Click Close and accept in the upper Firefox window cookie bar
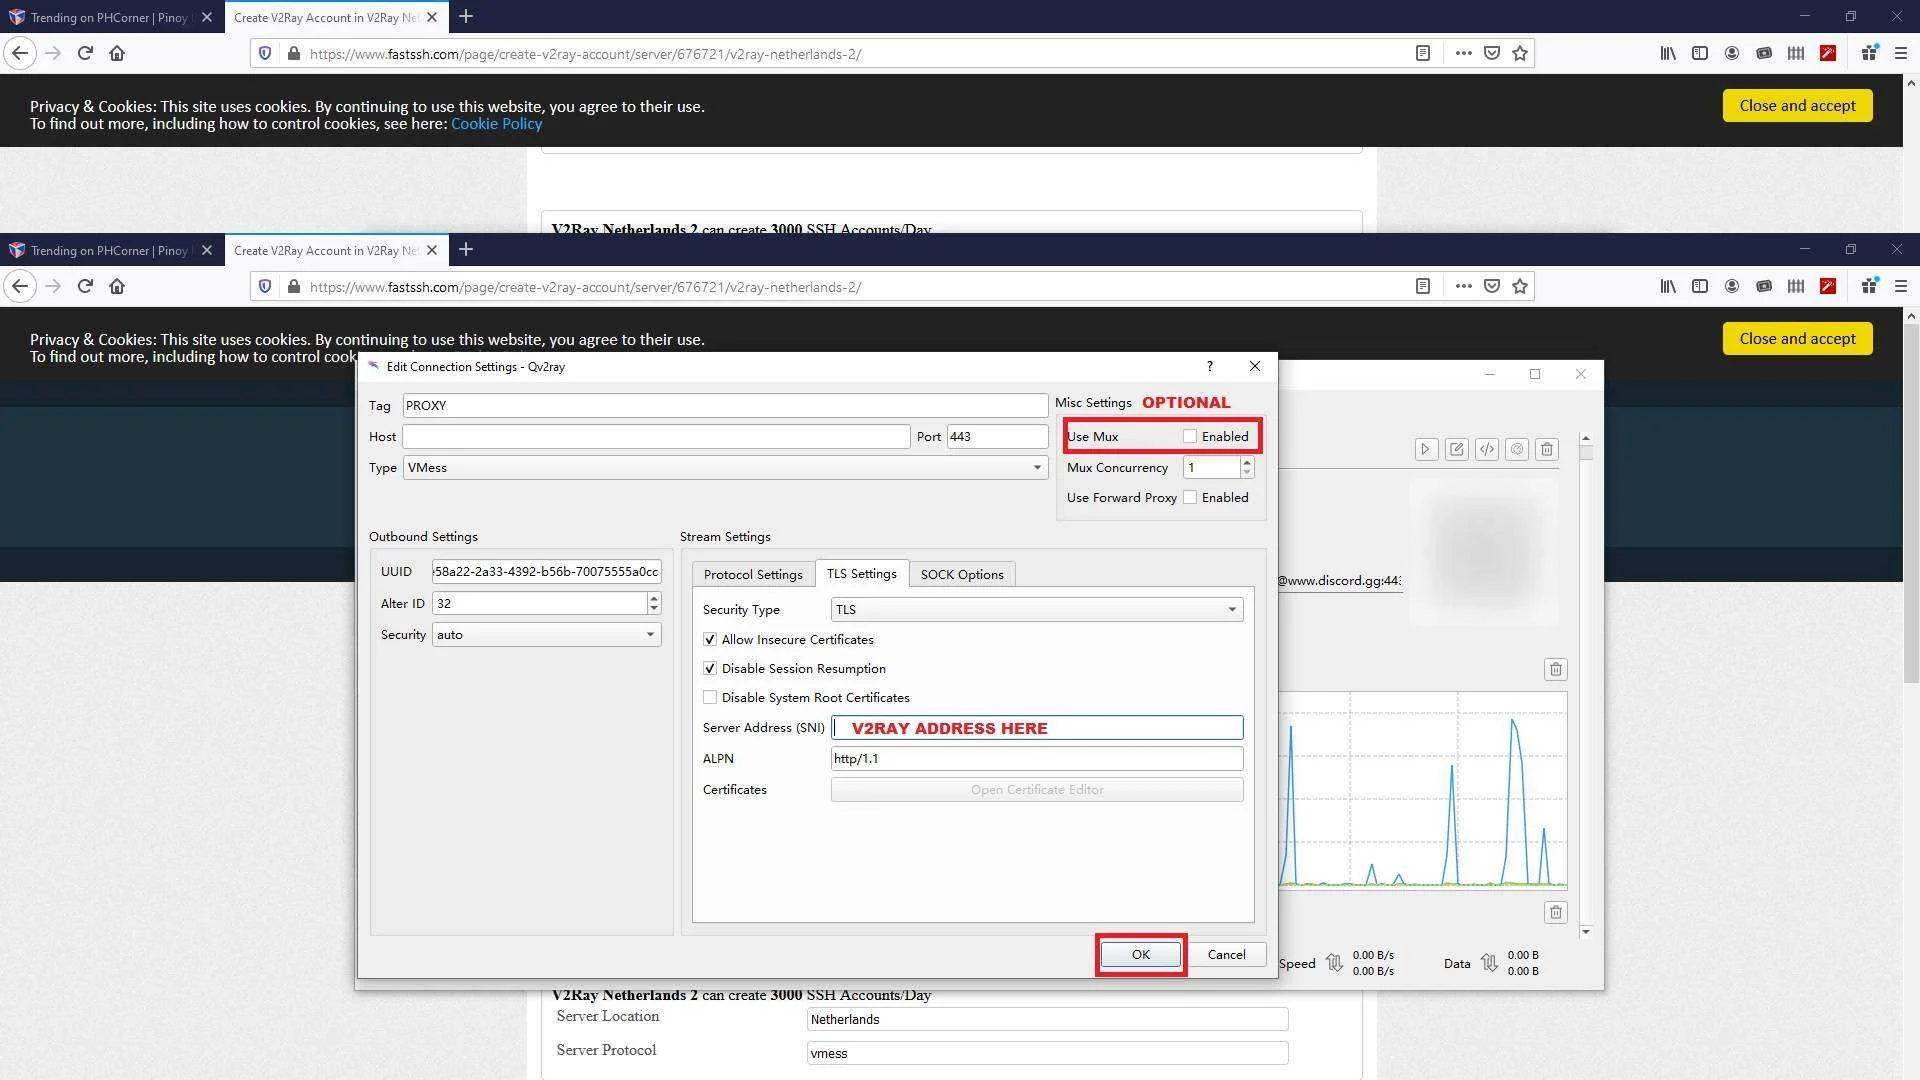The height and width of the screenshot is (1080, 1920). point(1797,106)
